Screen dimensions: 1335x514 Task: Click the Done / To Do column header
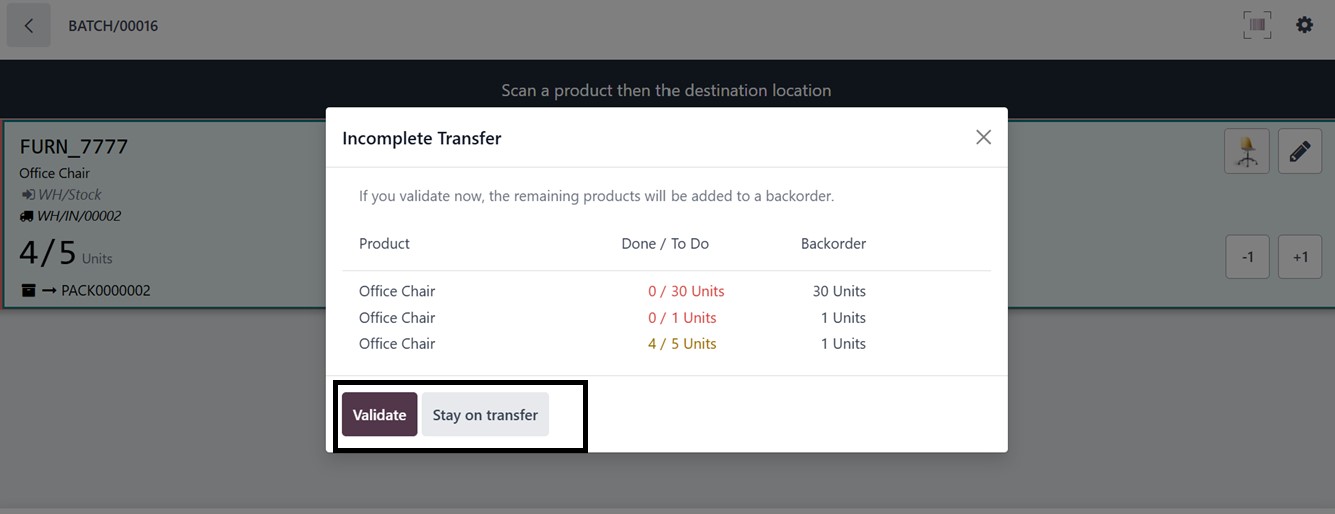point(665,243)
